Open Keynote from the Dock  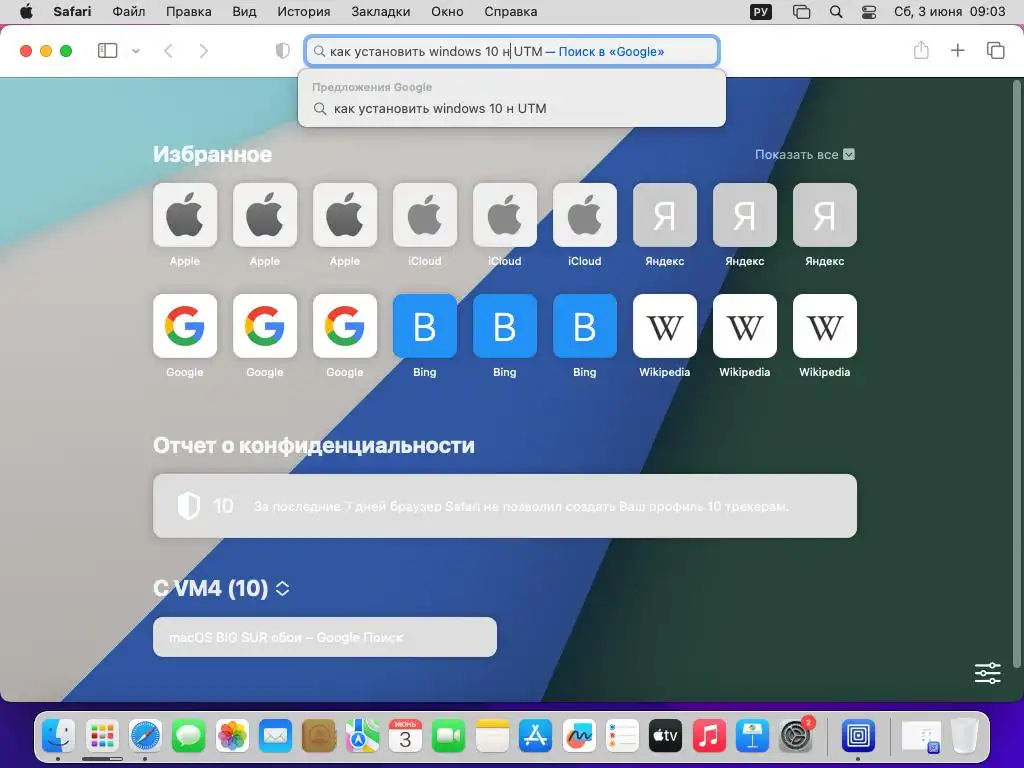(x=752, y=737)
